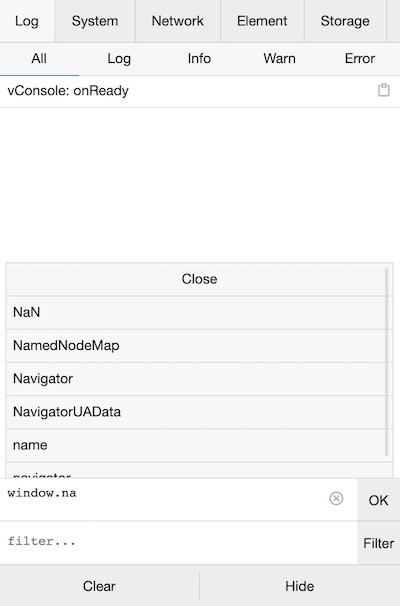Run command with the OK button
400x606 pixels.
378,500
